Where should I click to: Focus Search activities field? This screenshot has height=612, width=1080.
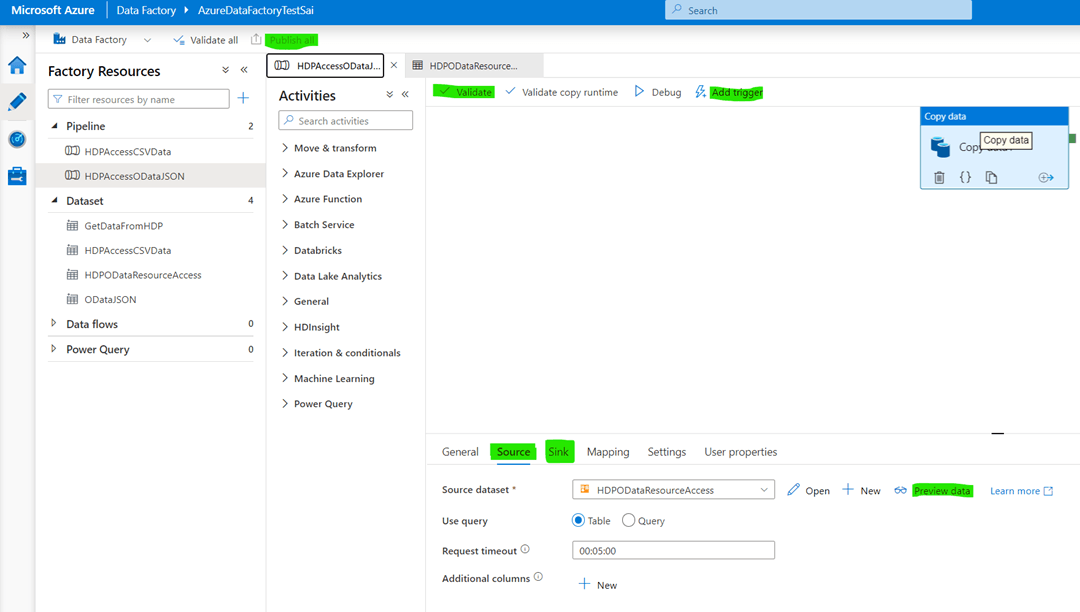point(346,120)
